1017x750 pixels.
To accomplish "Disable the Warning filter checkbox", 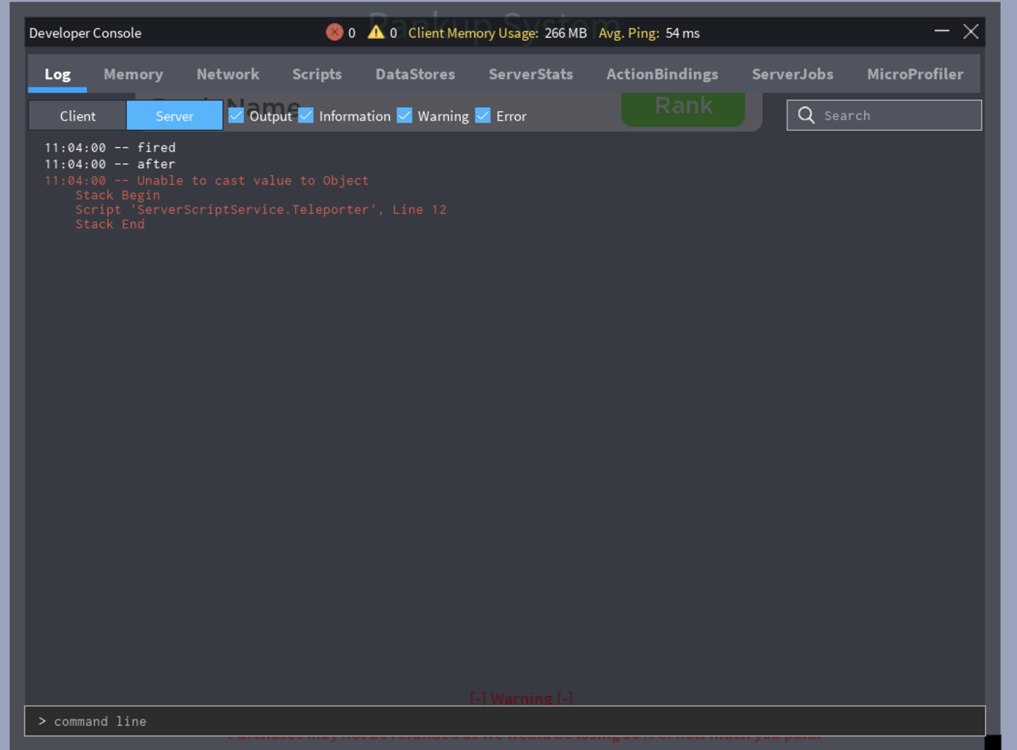I will (404, 116).
